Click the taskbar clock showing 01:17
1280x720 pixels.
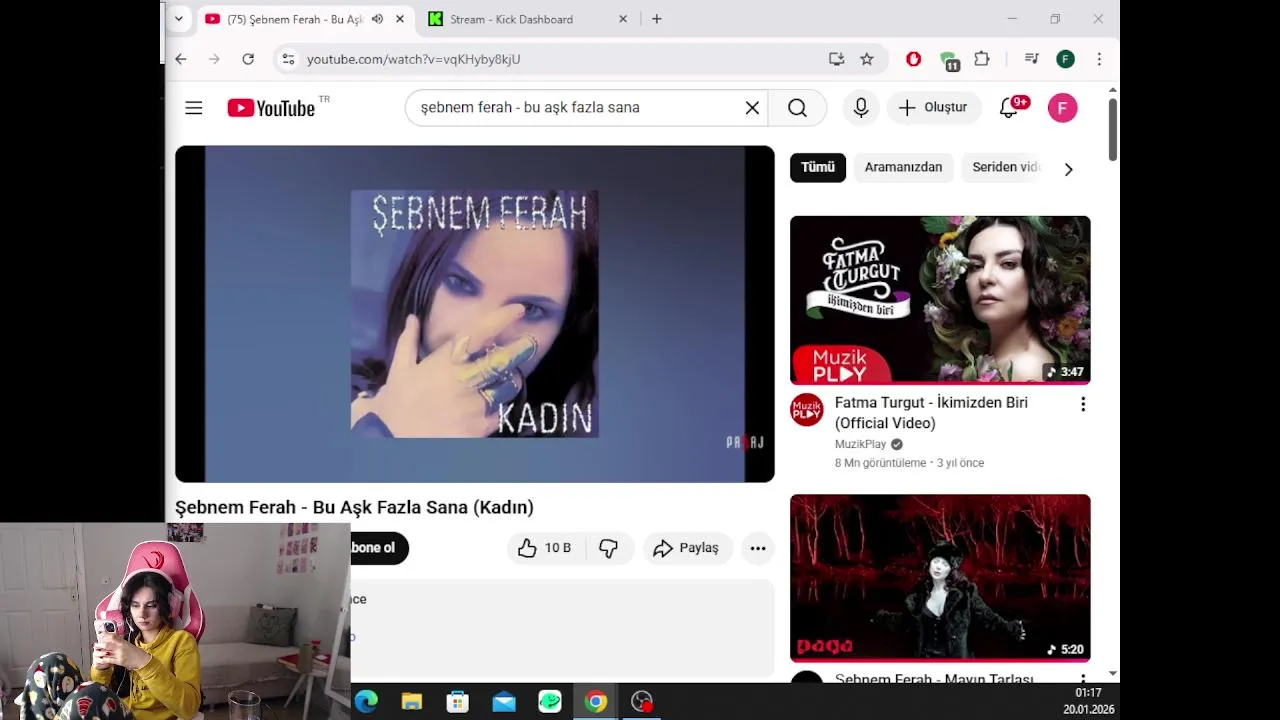point(1088,693)
